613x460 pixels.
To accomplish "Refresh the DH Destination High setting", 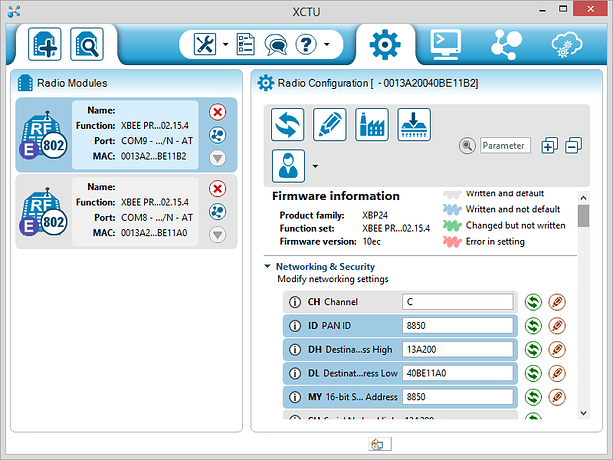I will tap(533, 349).
